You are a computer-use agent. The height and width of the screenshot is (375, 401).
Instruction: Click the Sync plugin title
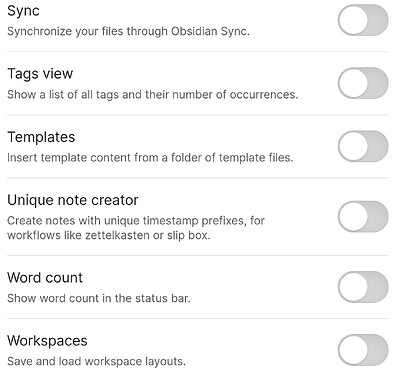pyautogui.click(x=23, y=11)
